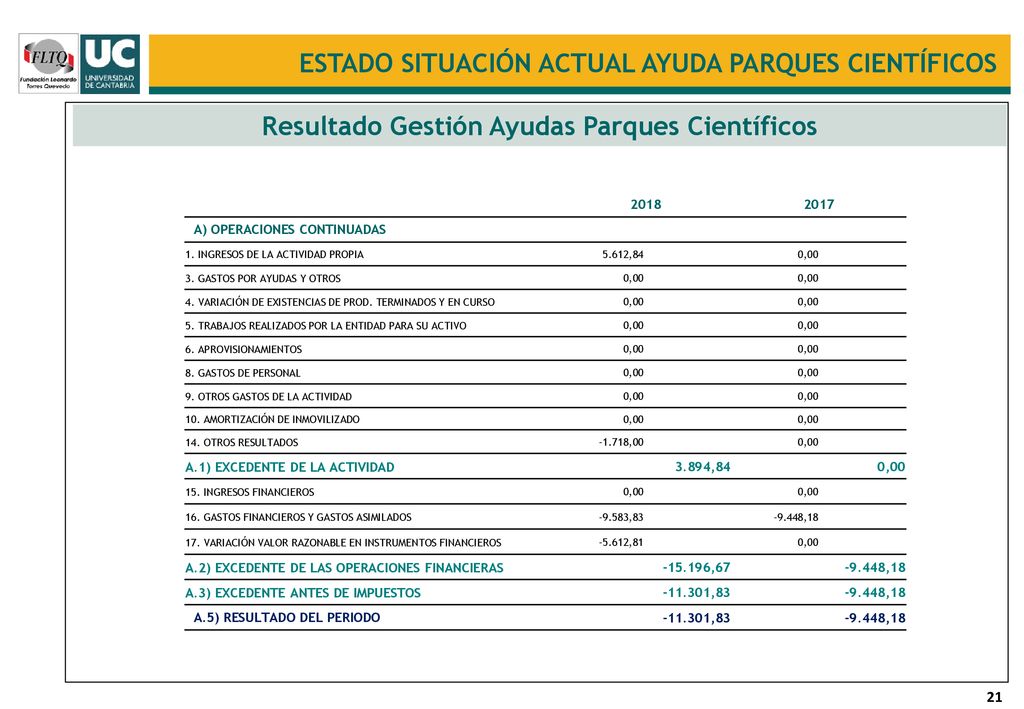
Task: Click row '14. OTROS RESULTADOS'
Action: (545, 442)
